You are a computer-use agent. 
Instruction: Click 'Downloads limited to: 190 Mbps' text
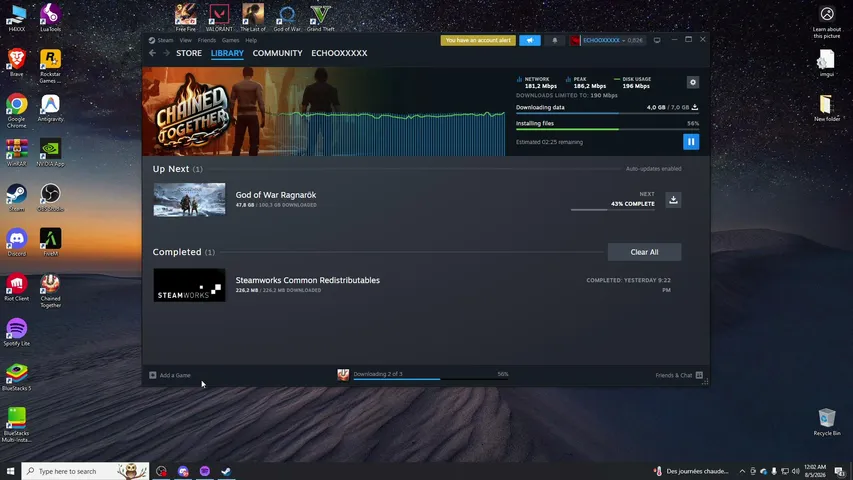(566, 95)
